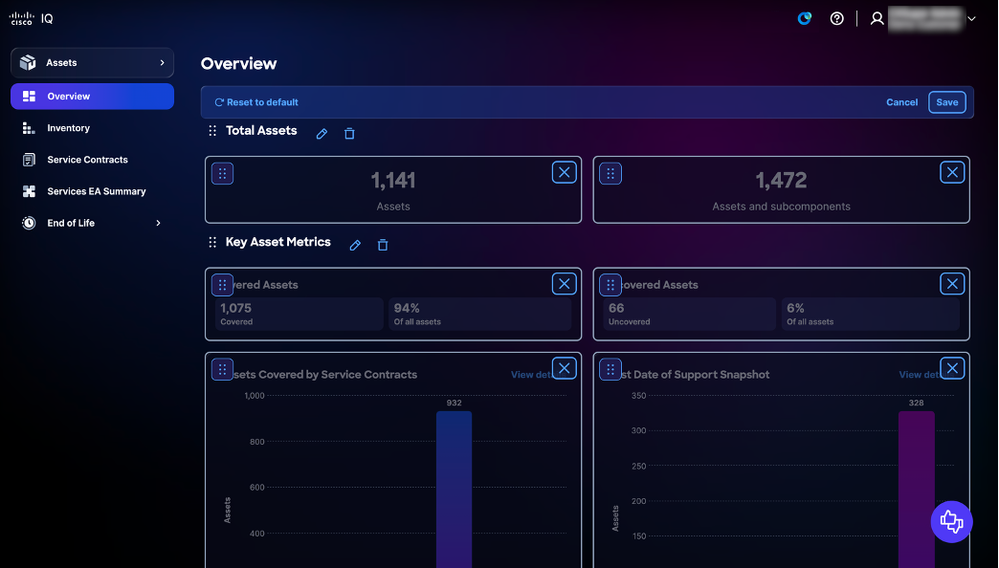Expand the user account dropdown chevron
The height and width of the screenshot is (568, 999).
972,18
